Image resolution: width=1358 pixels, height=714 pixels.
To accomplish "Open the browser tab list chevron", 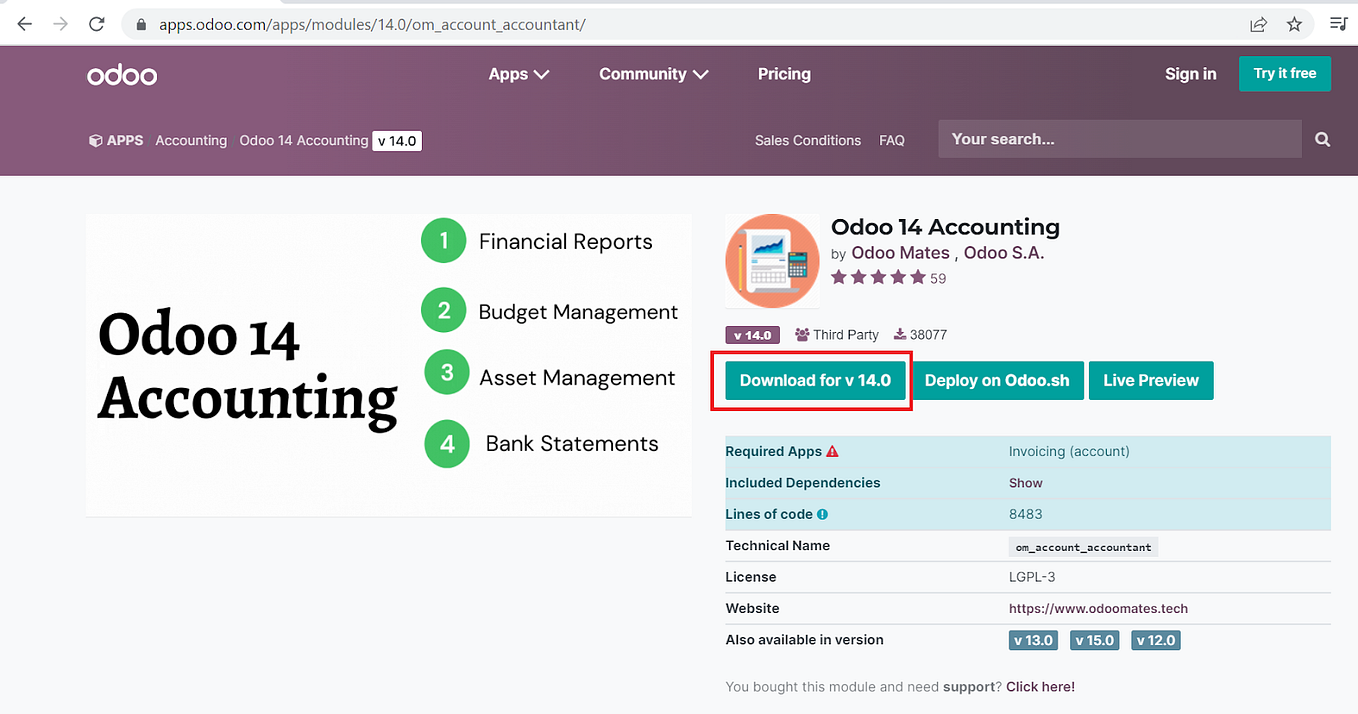I will (1338, 24).
